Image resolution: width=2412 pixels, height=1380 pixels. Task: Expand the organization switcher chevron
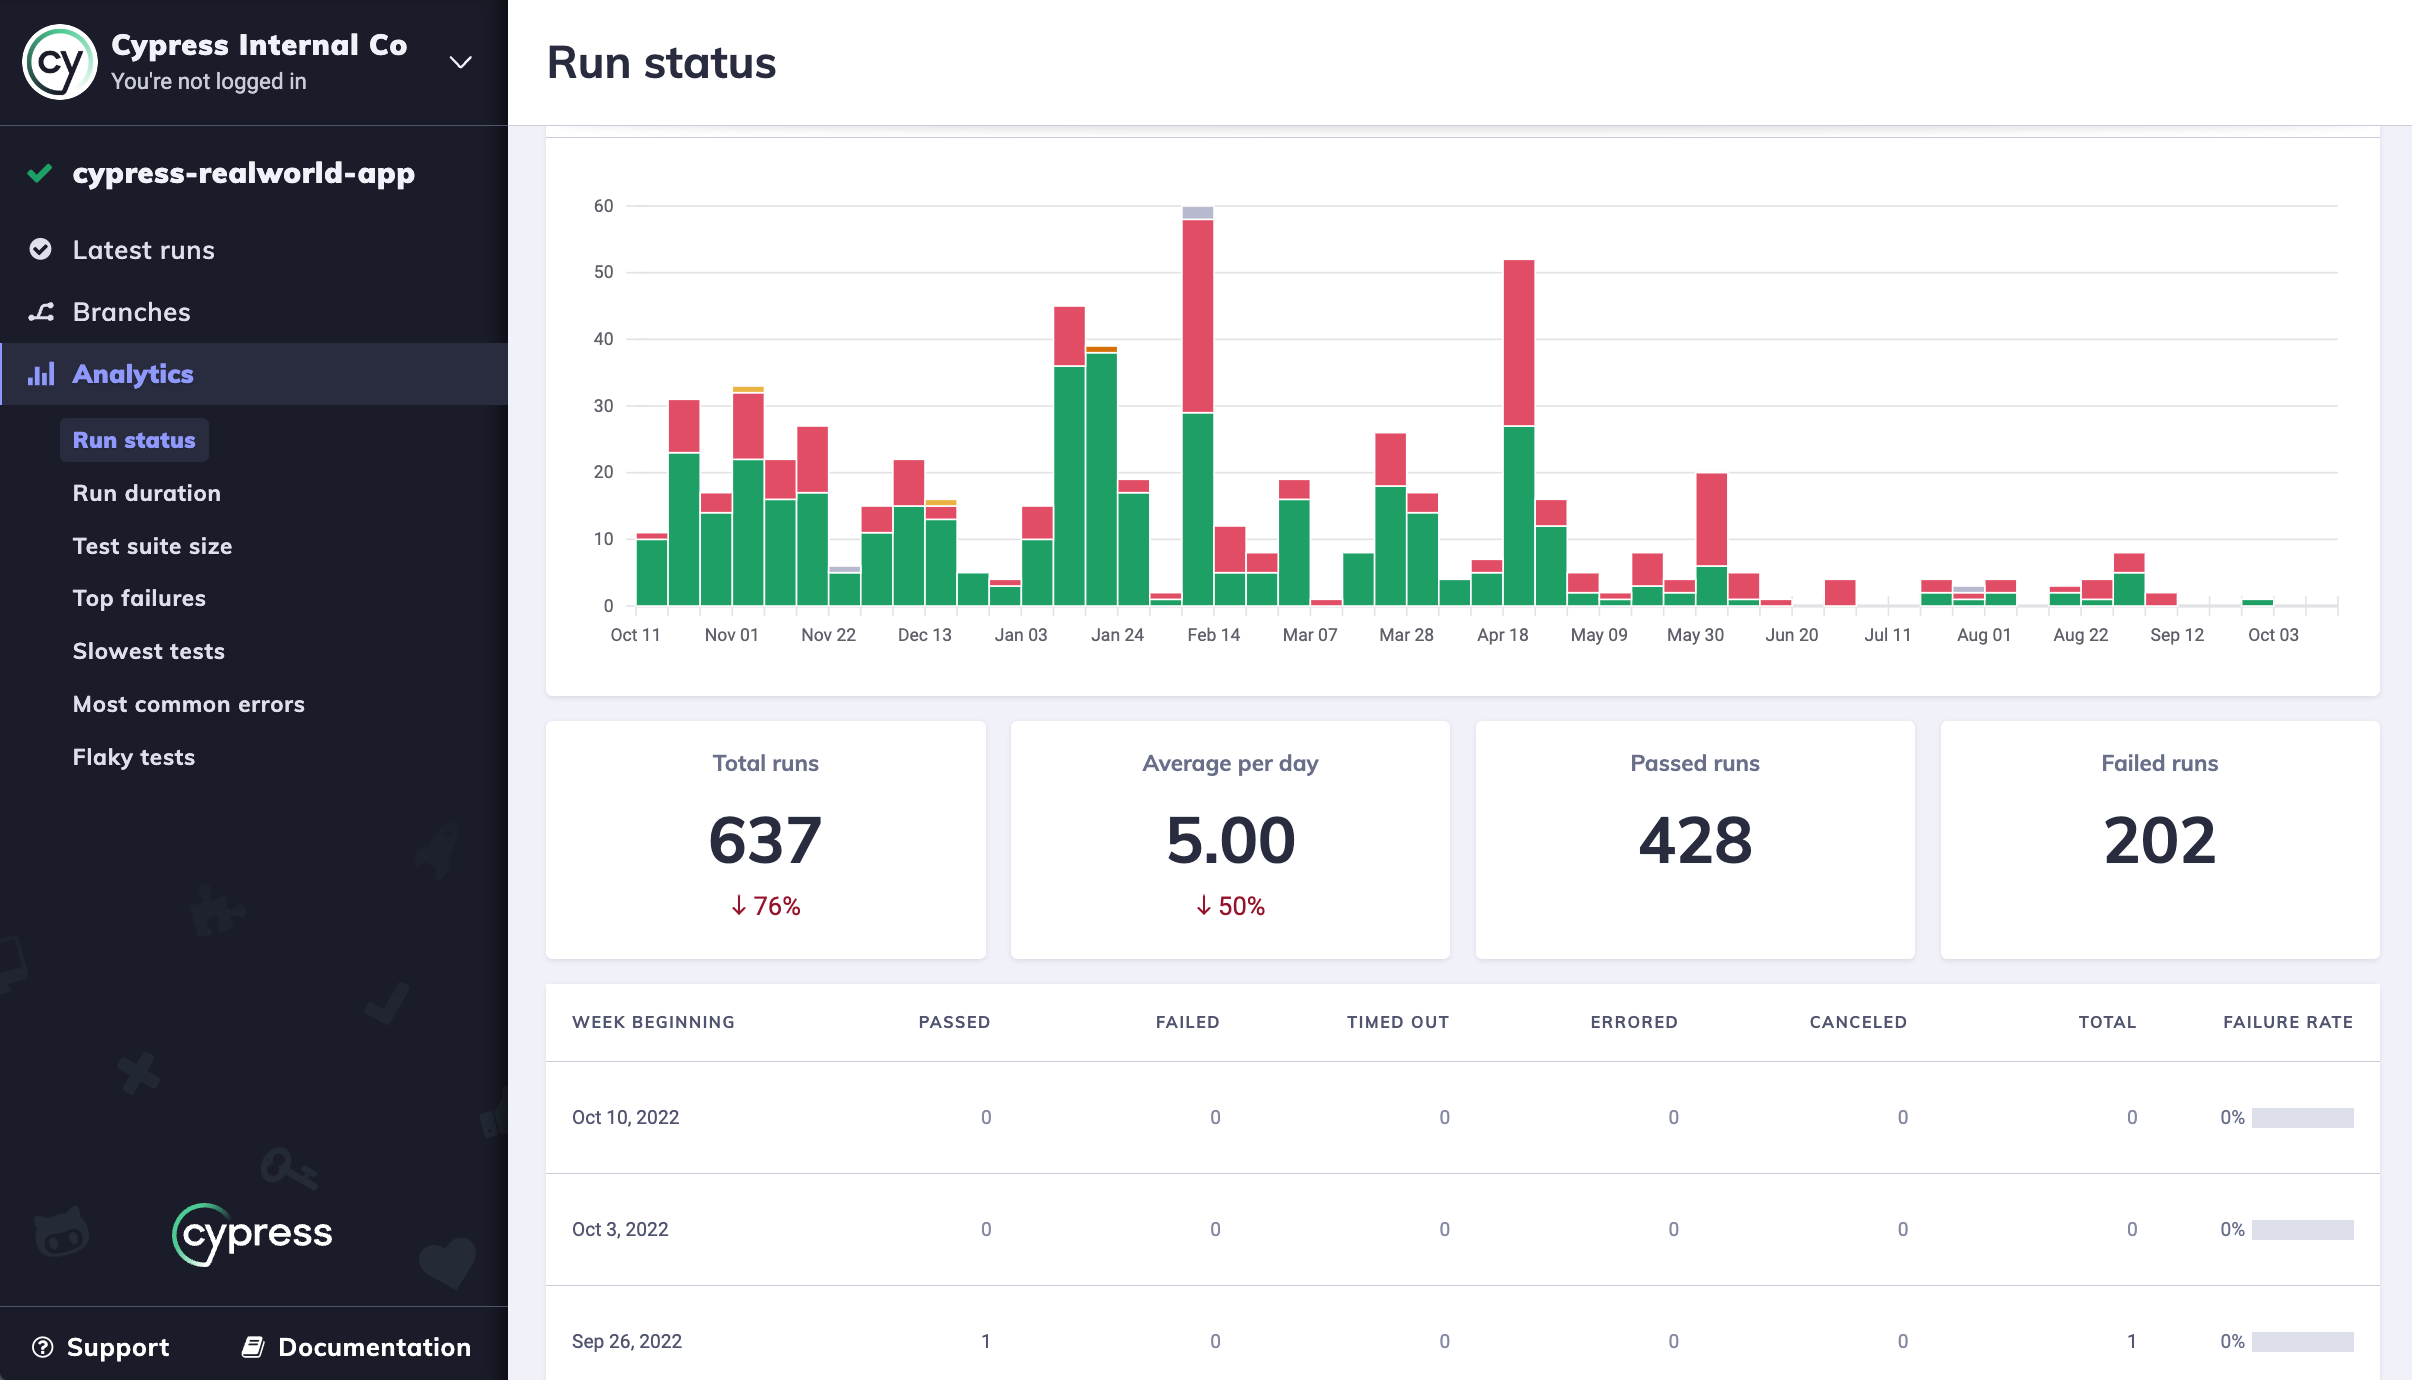point(460,62)
